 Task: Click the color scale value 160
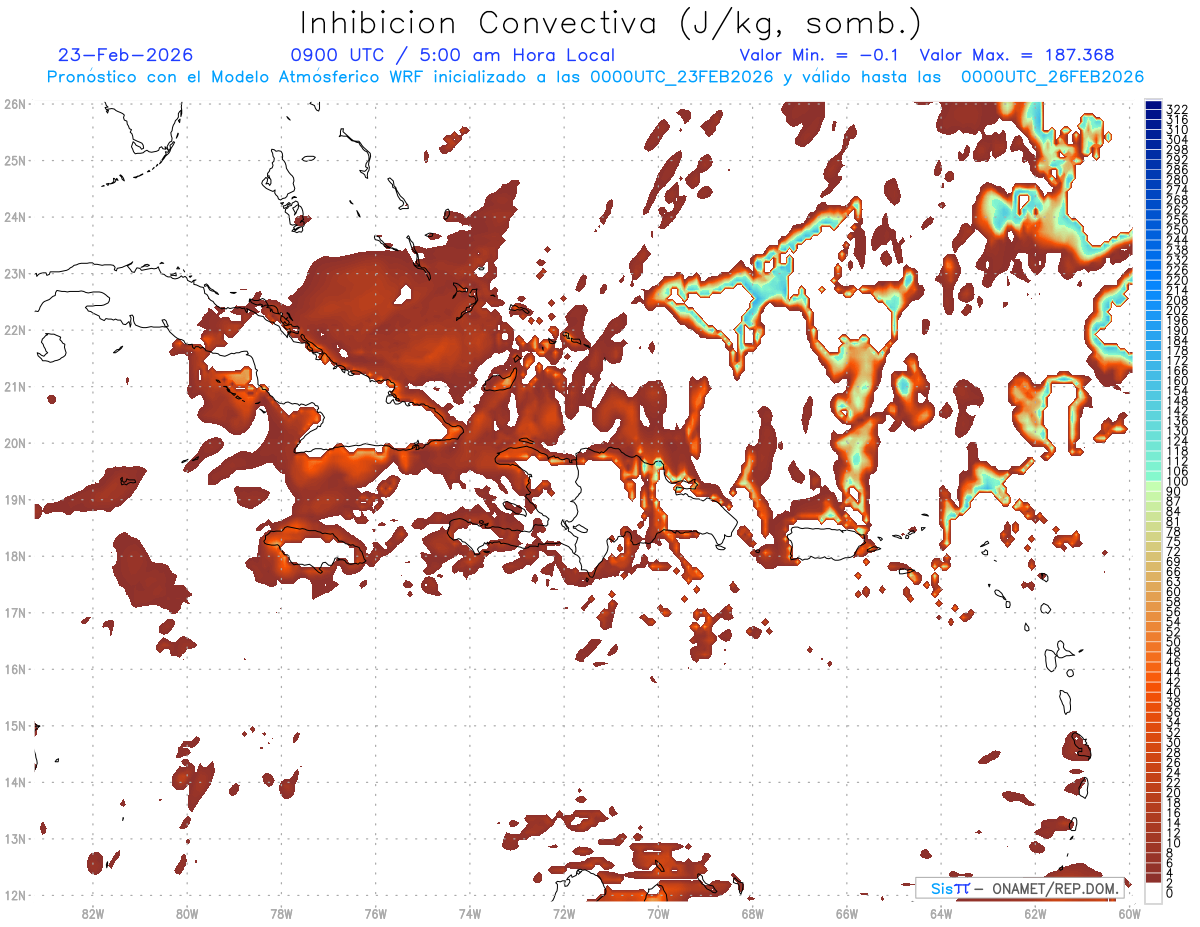point(1177,380)
